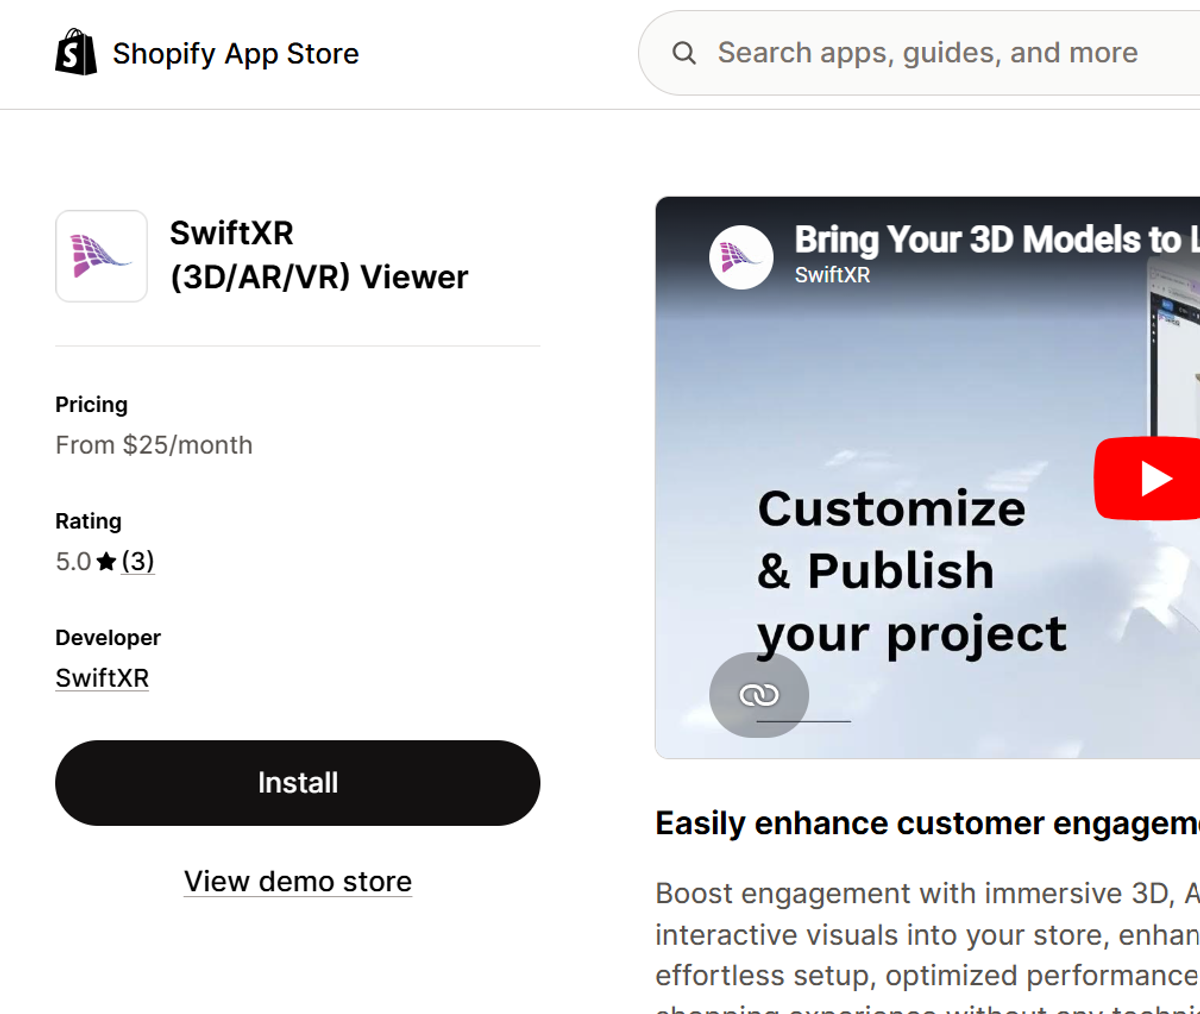The width and height of the screenshot is (1200, 1014).
Task: Open the Shopify App Store home link
Action: point(207,52)
